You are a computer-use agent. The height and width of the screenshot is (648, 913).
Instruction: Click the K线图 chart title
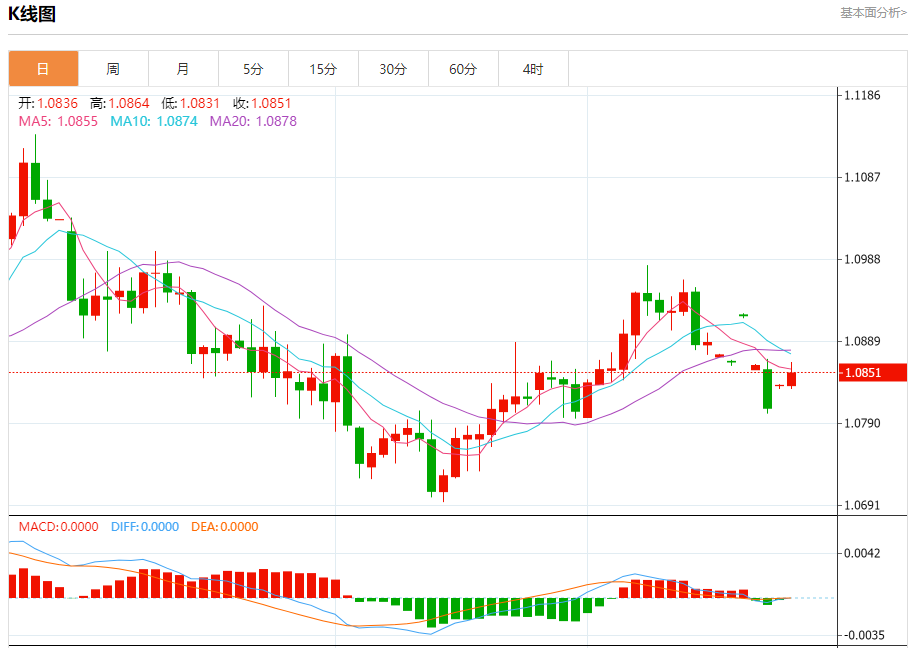32,13
